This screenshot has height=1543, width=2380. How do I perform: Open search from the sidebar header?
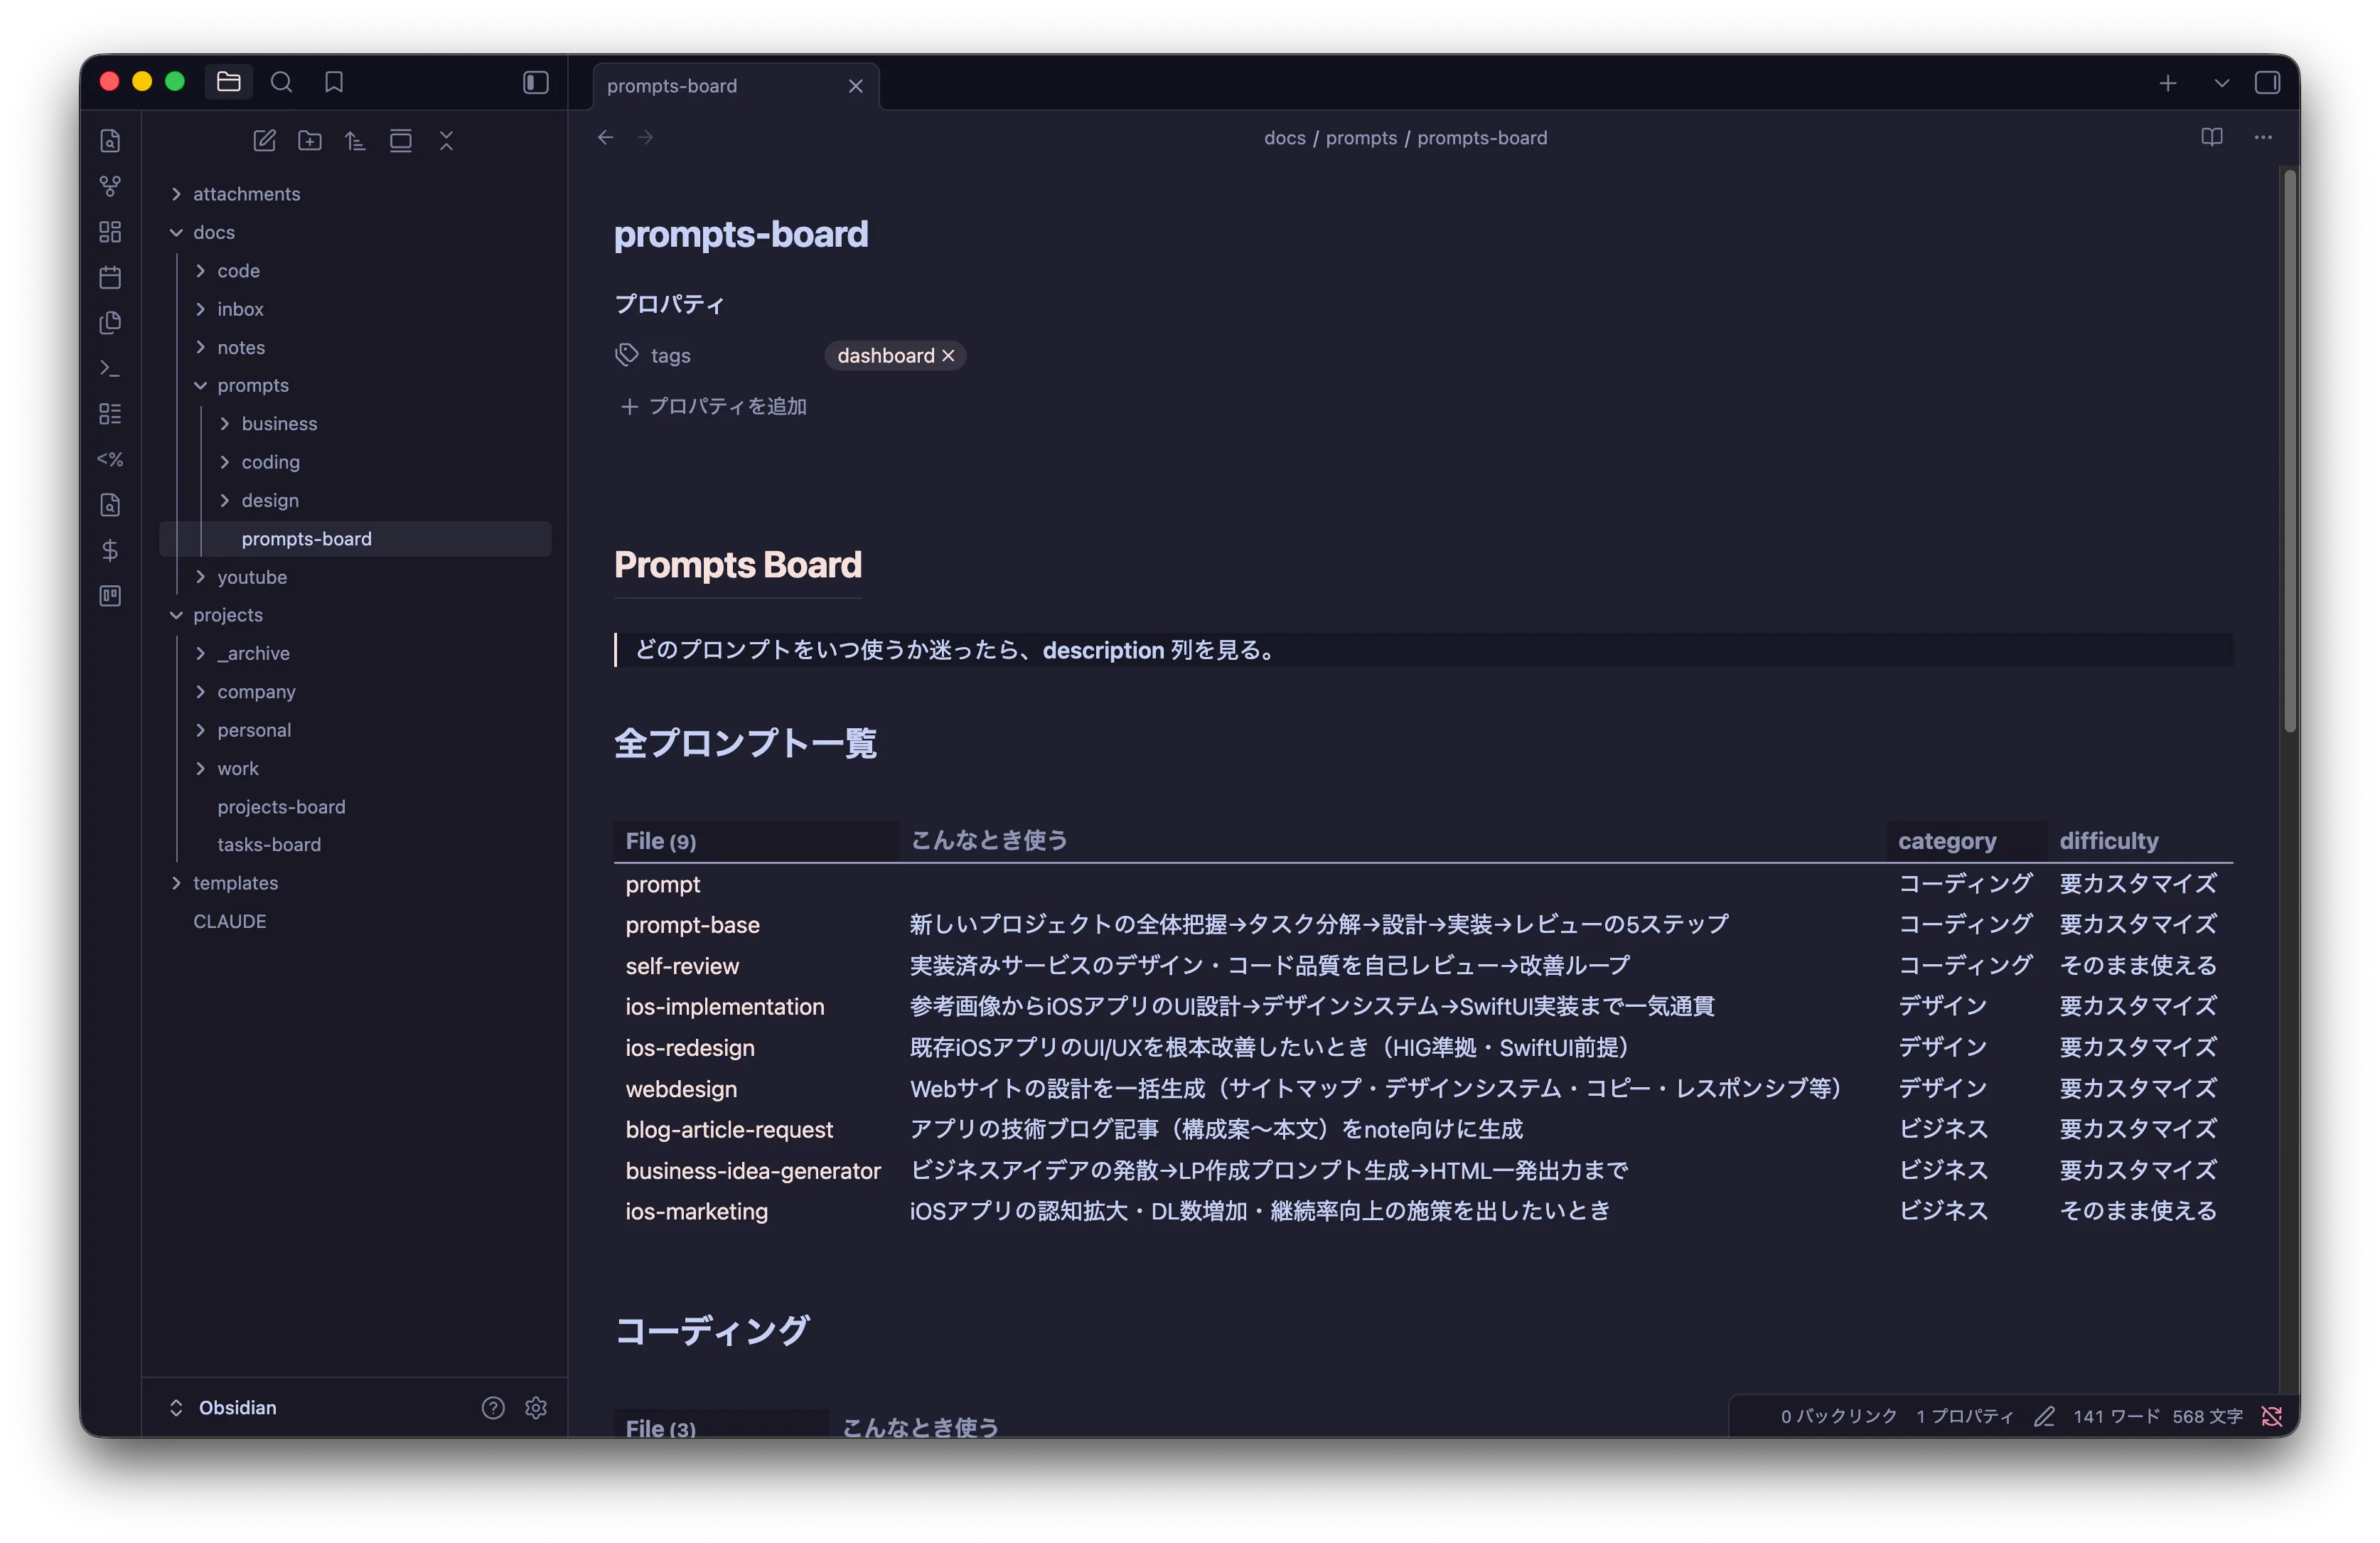point(282,82)
